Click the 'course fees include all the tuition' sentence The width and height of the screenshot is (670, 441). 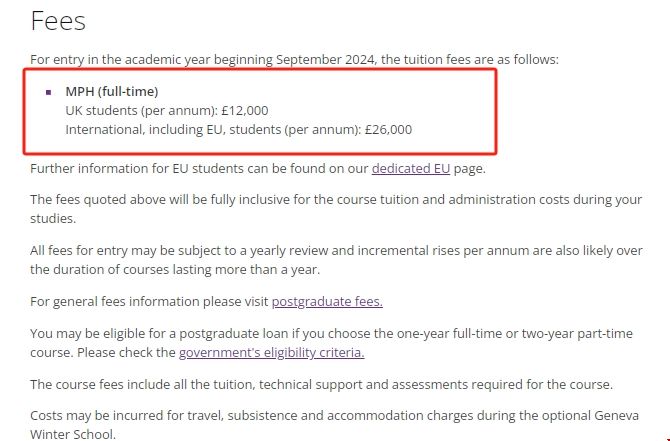tap(320, 384)
